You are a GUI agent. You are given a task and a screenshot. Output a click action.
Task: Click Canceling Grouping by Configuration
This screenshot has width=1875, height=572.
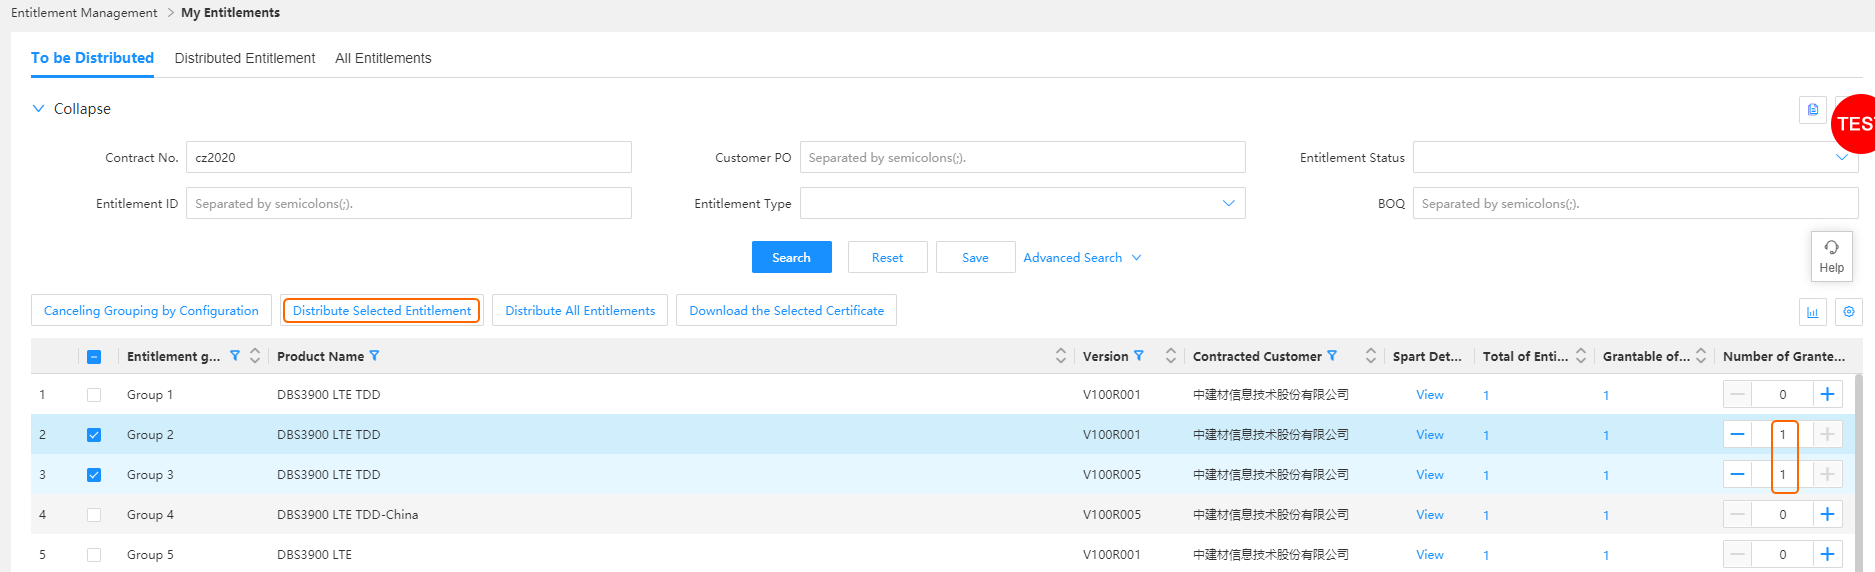[x=151, y=310]
